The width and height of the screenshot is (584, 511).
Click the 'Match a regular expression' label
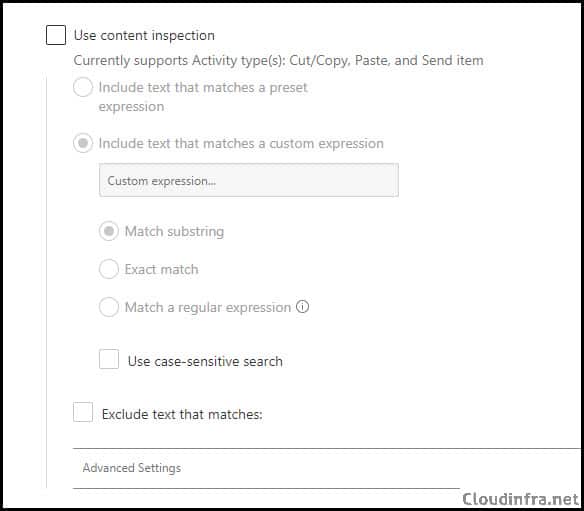click(208, 307)
